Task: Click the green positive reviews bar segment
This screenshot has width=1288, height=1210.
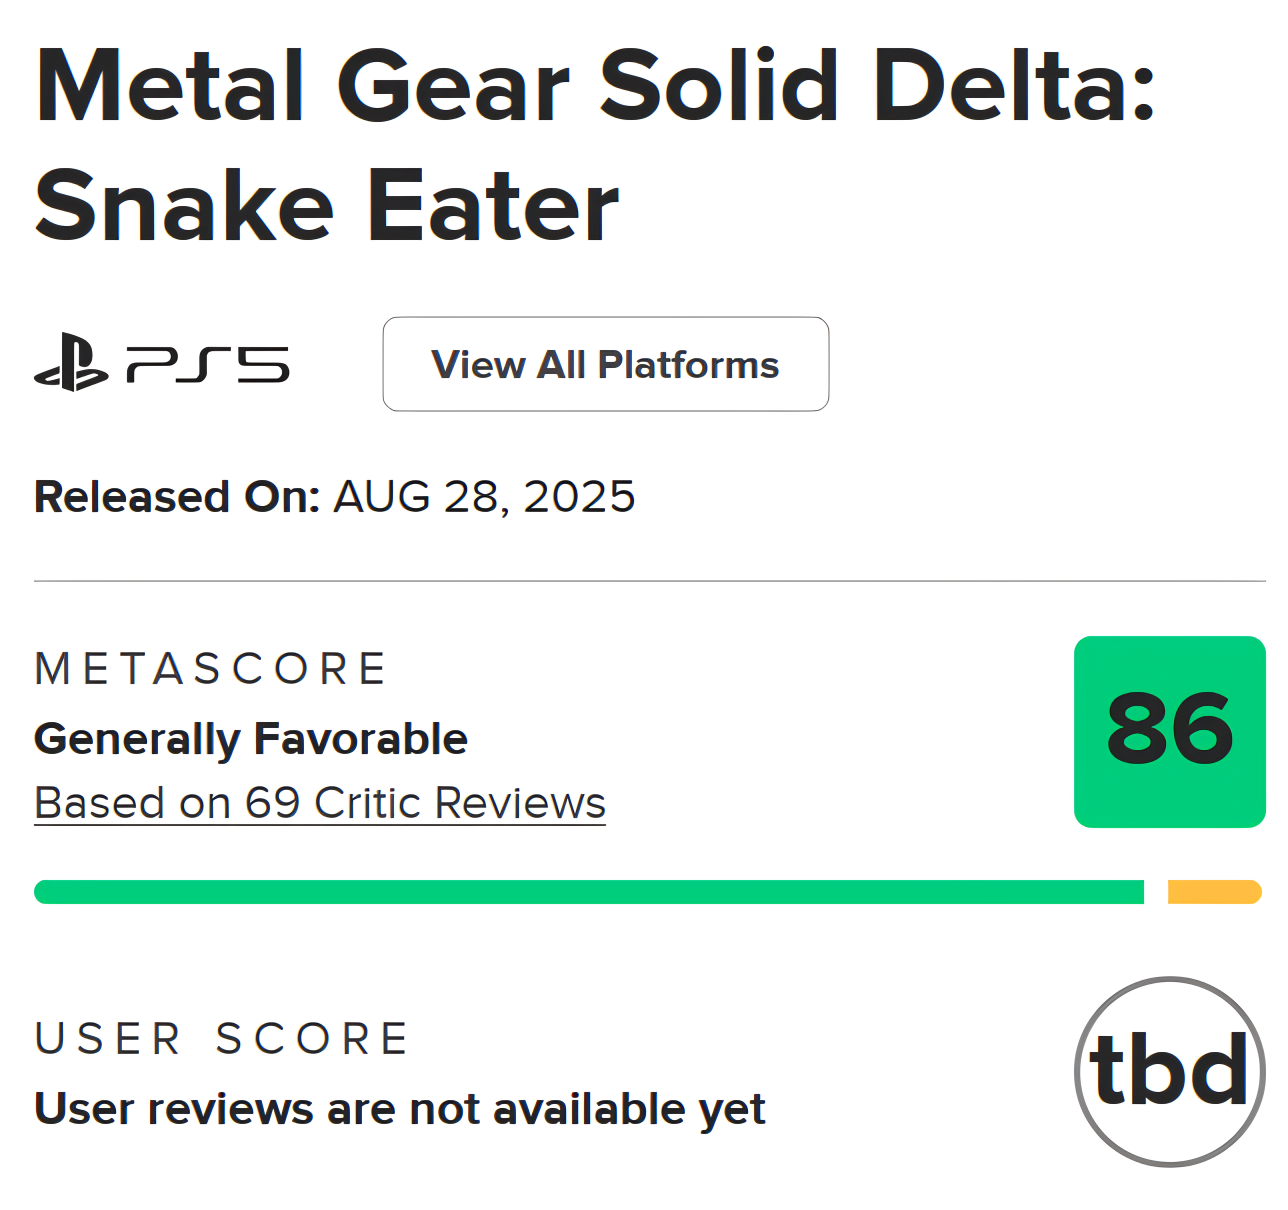Action: click(x=589, y=892)
